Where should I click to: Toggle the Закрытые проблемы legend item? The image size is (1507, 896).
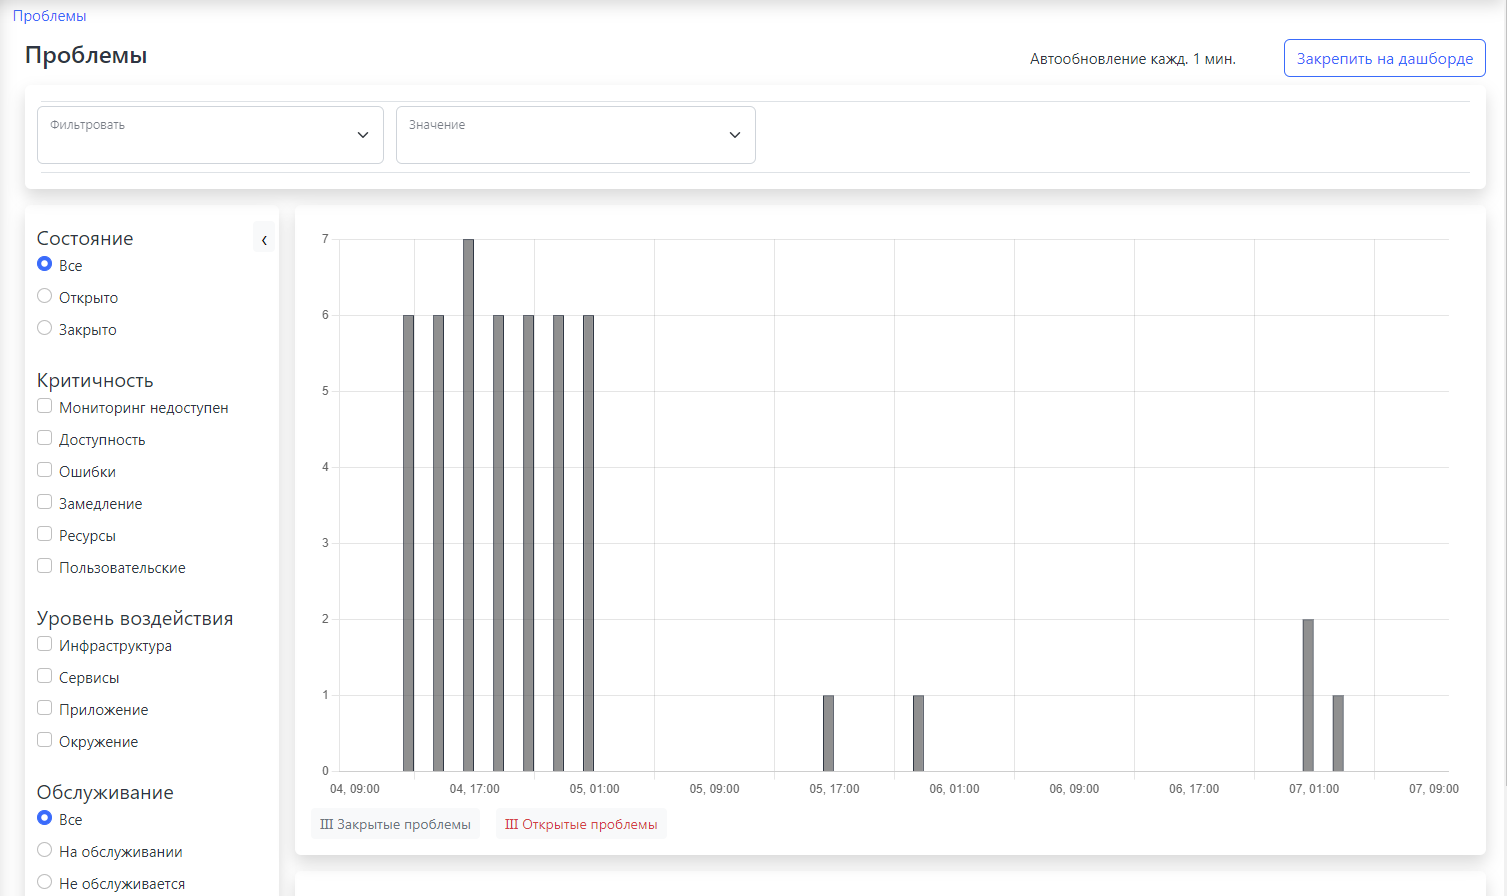[x=395, y=824]
